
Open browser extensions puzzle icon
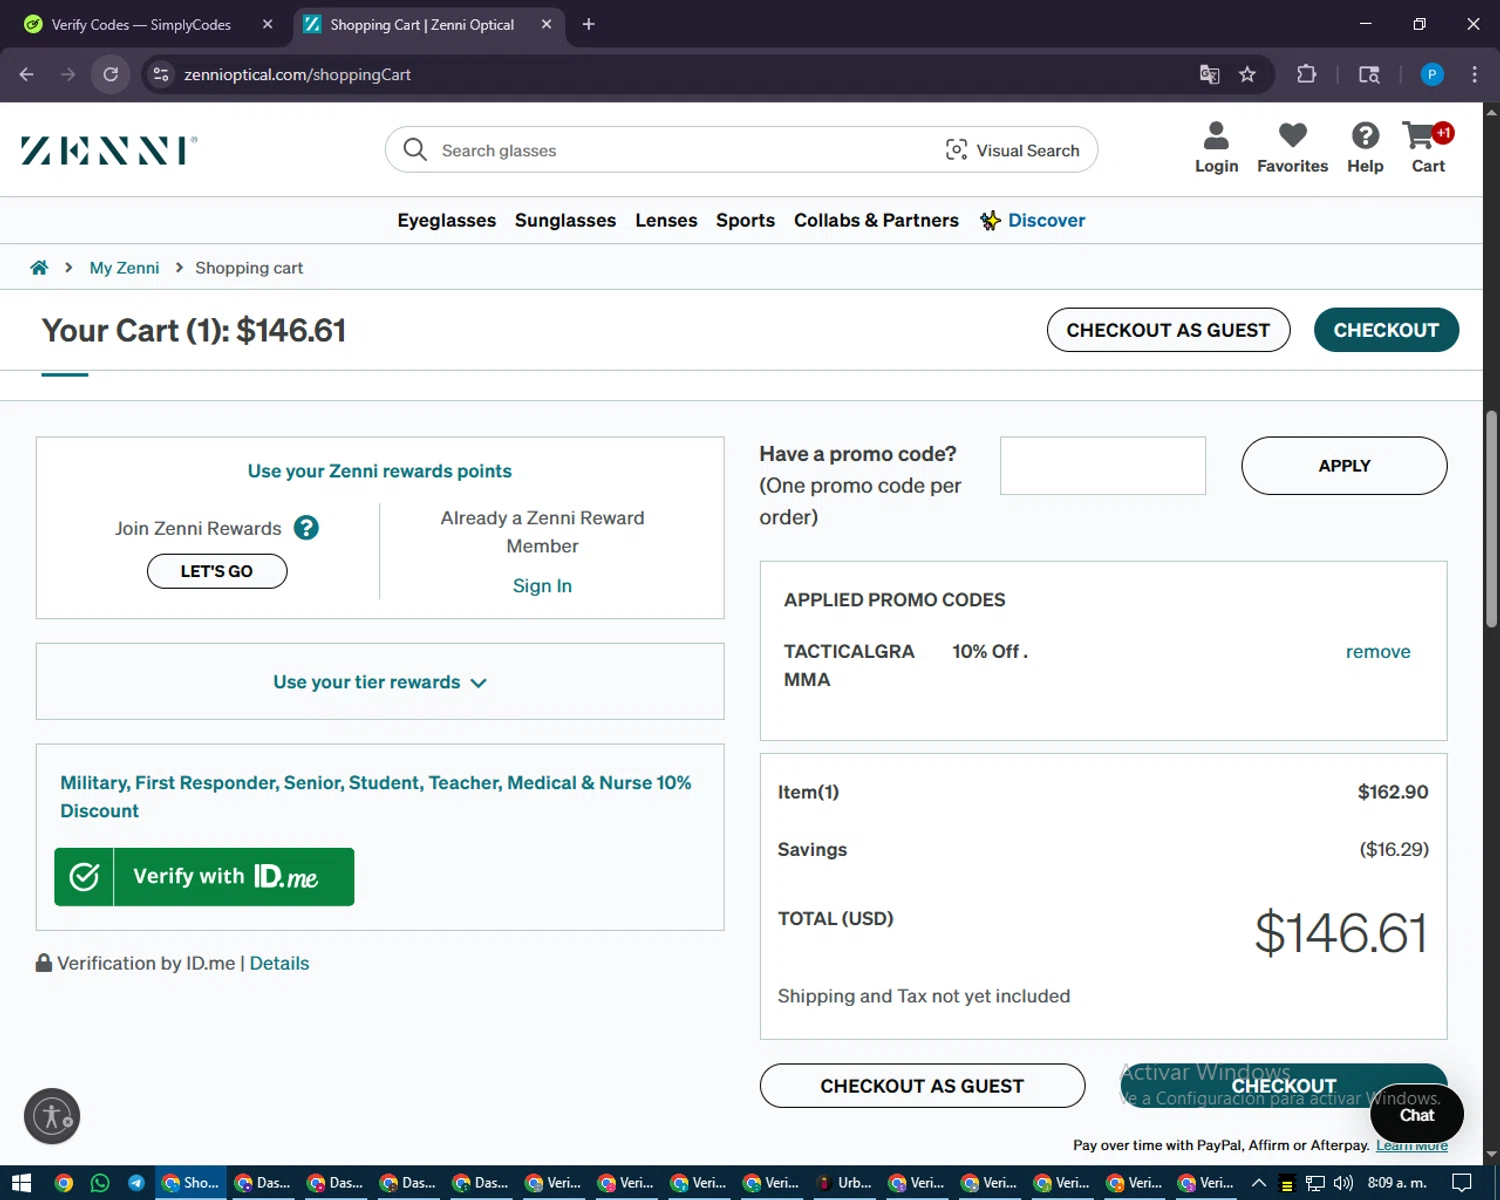coord(1306,74)
